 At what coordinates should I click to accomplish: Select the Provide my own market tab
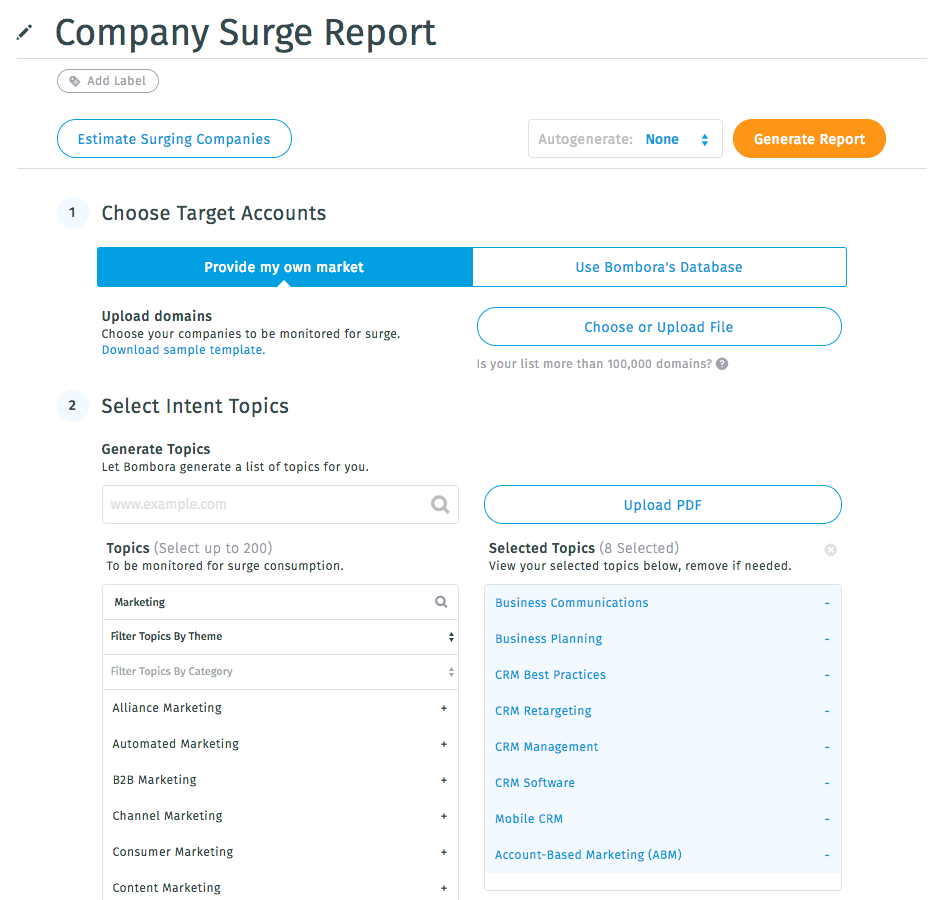click(284, 267)
